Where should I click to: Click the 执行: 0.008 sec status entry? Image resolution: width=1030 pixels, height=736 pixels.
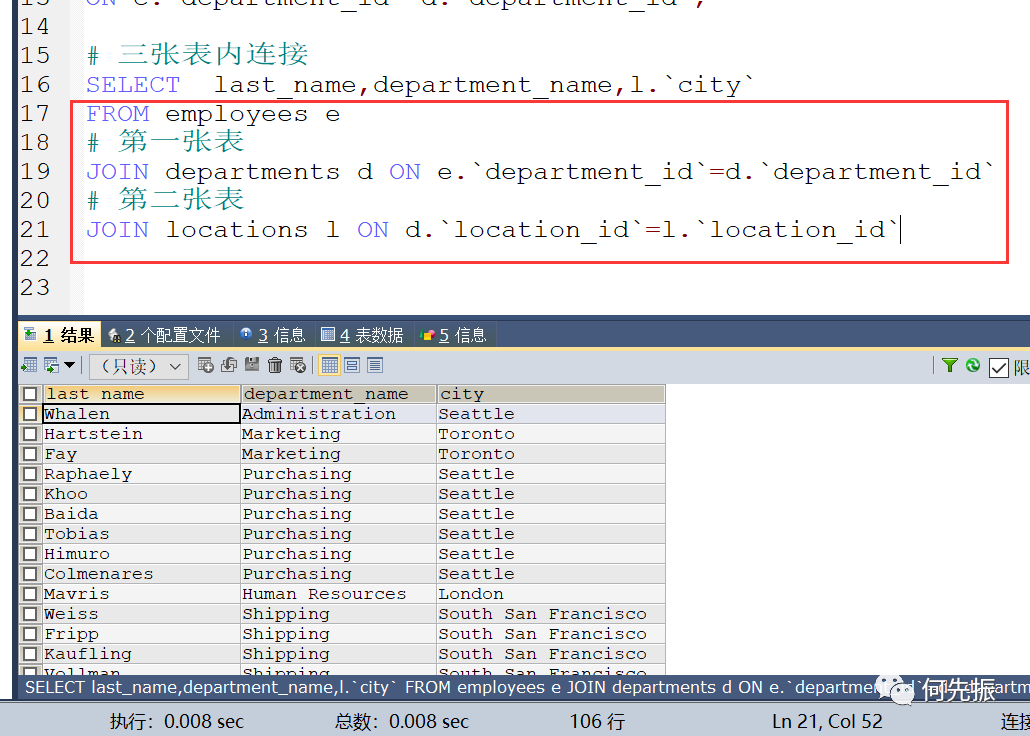pos(177,721)
